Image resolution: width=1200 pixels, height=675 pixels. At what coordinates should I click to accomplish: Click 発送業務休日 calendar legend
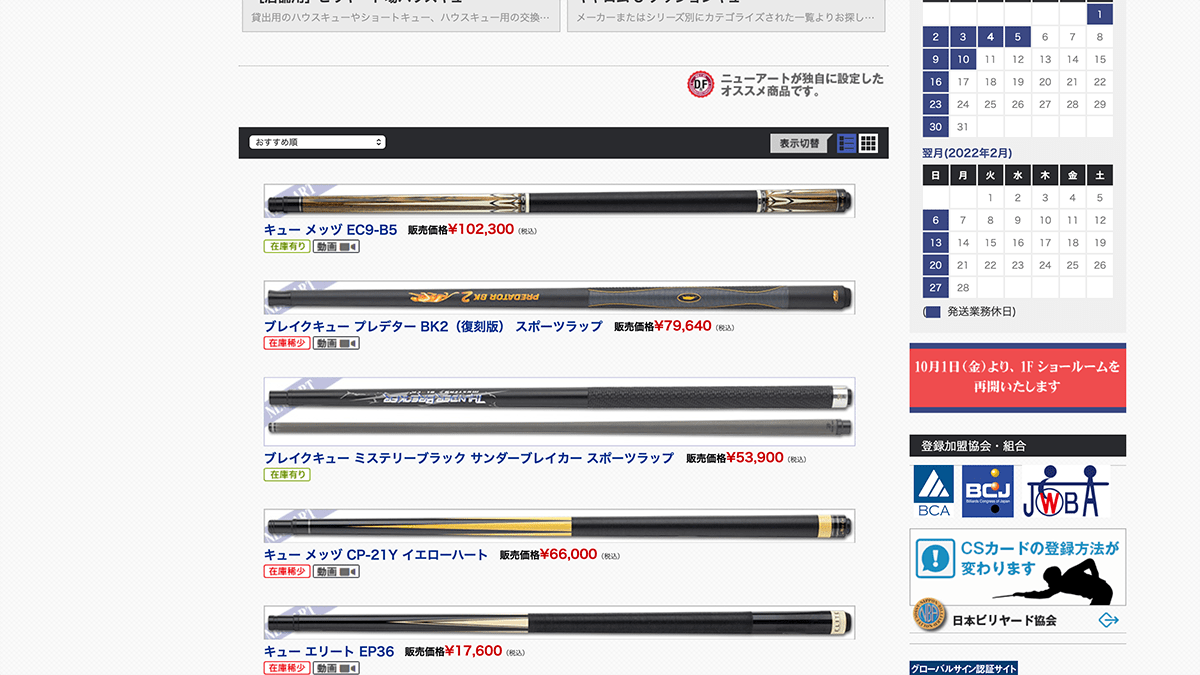[x=971, y=312]
